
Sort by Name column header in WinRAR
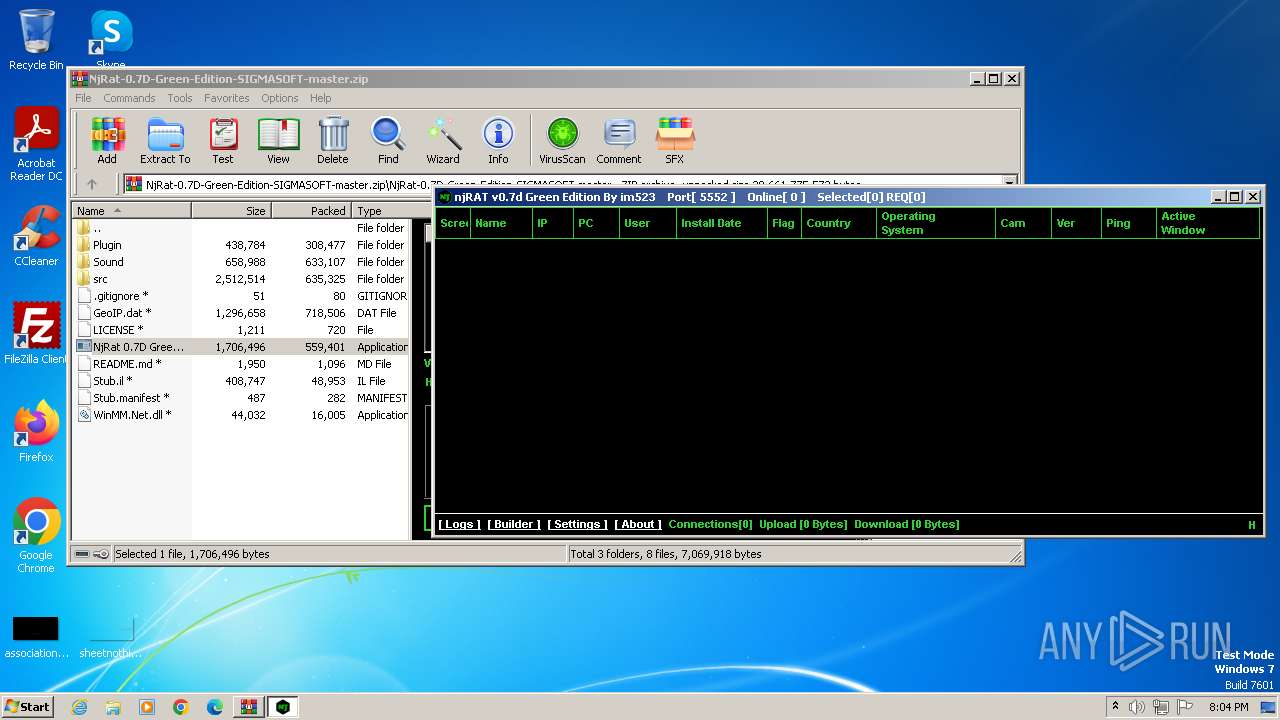point(131,211)
